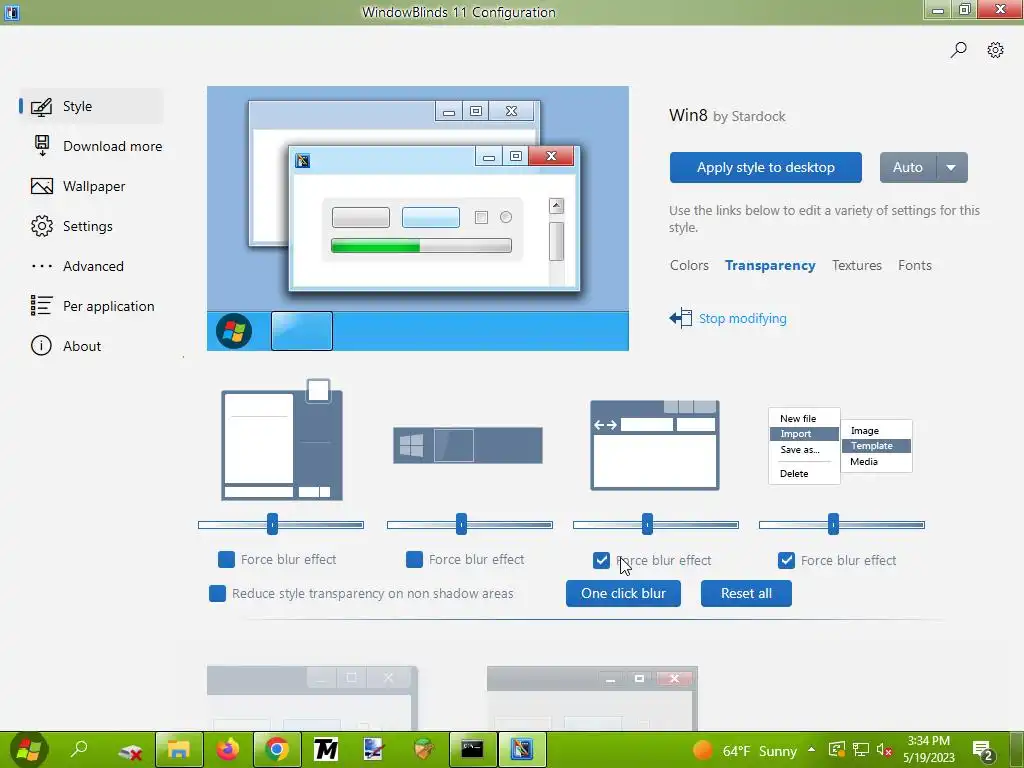Open Per application settings

(93, 306)
